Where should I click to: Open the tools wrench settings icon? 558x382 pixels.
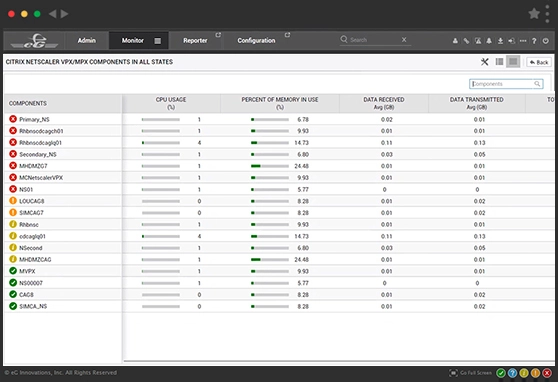point(484,62)
